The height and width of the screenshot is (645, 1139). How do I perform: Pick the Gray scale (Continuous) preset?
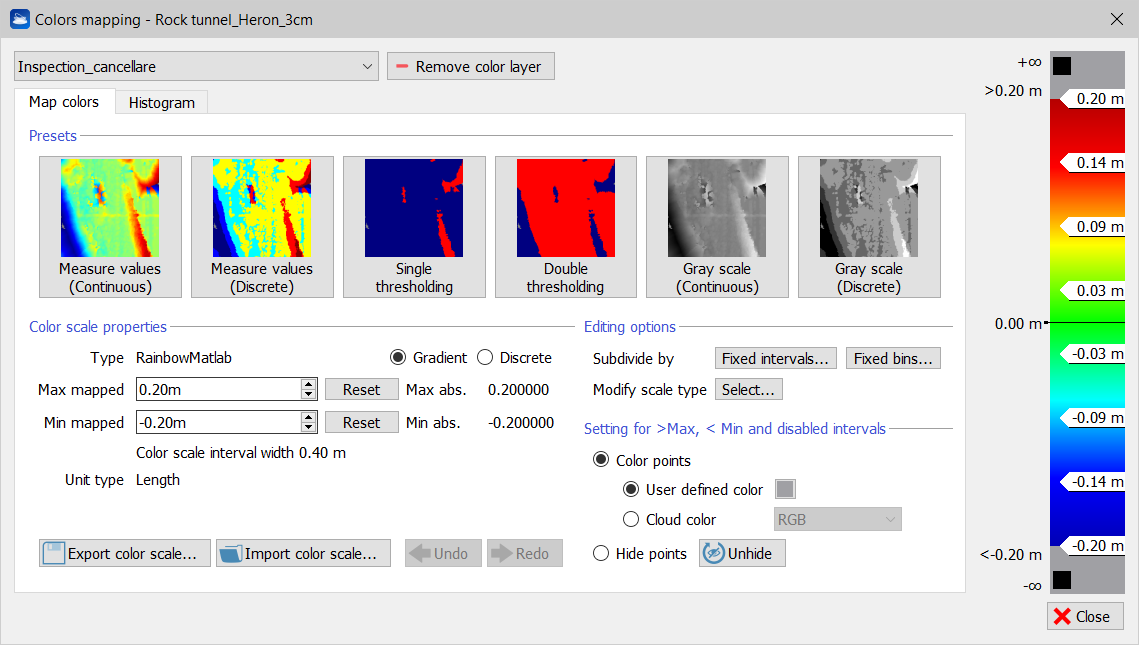click(x=717, y=227)
